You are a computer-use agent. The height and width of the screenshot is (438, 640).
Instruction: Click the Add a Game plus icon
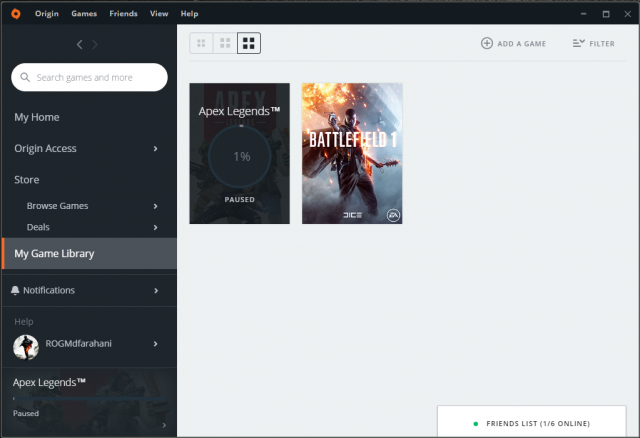(x=487, y=43)
